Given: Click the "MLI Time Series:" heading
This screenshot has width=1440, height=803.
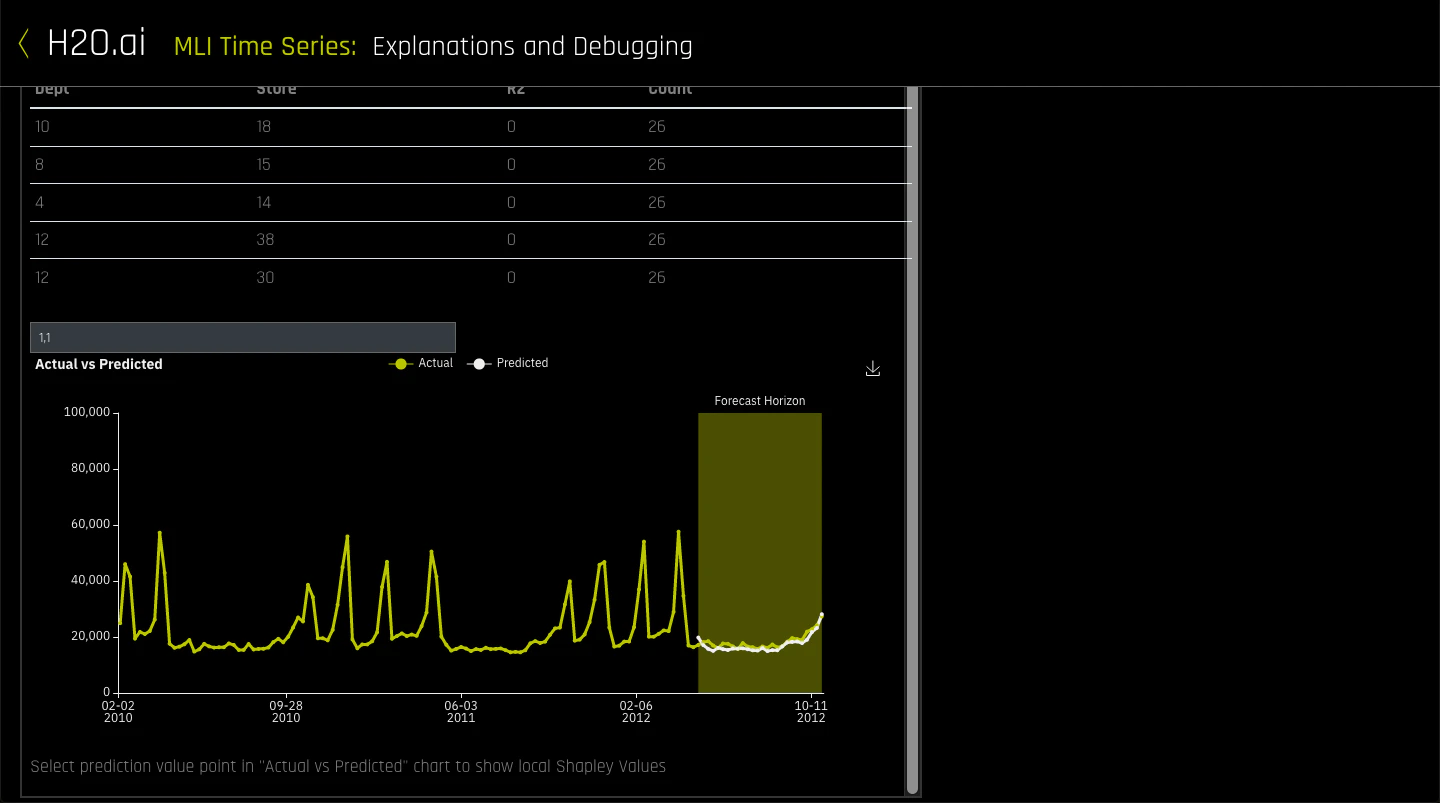Looking at the screenshot, I should 265,46.
